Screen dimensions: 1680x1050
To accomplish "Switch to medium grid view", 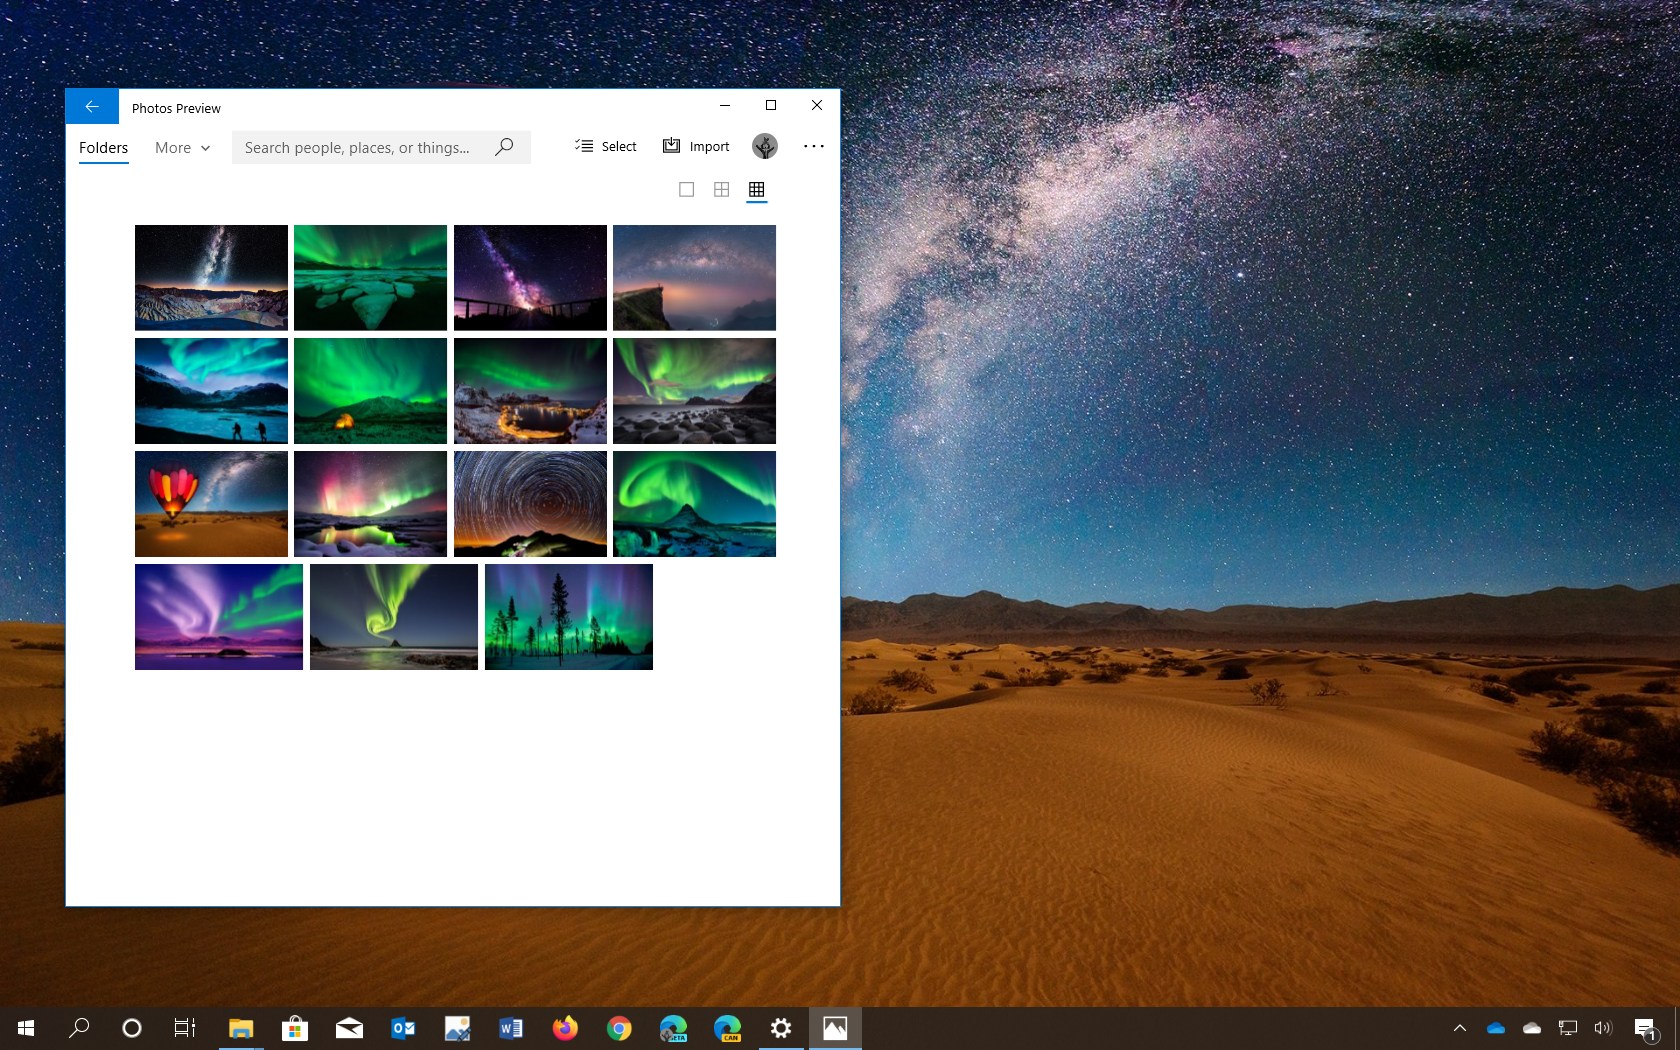I will (x=721, y=189).
